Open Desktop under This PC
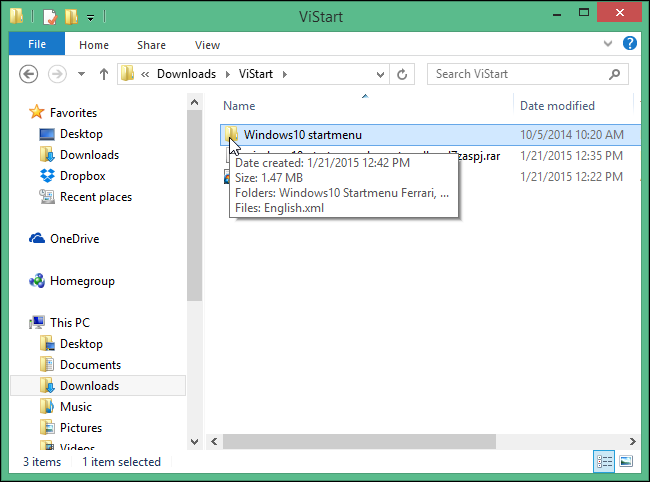 [x=81, y=344]
